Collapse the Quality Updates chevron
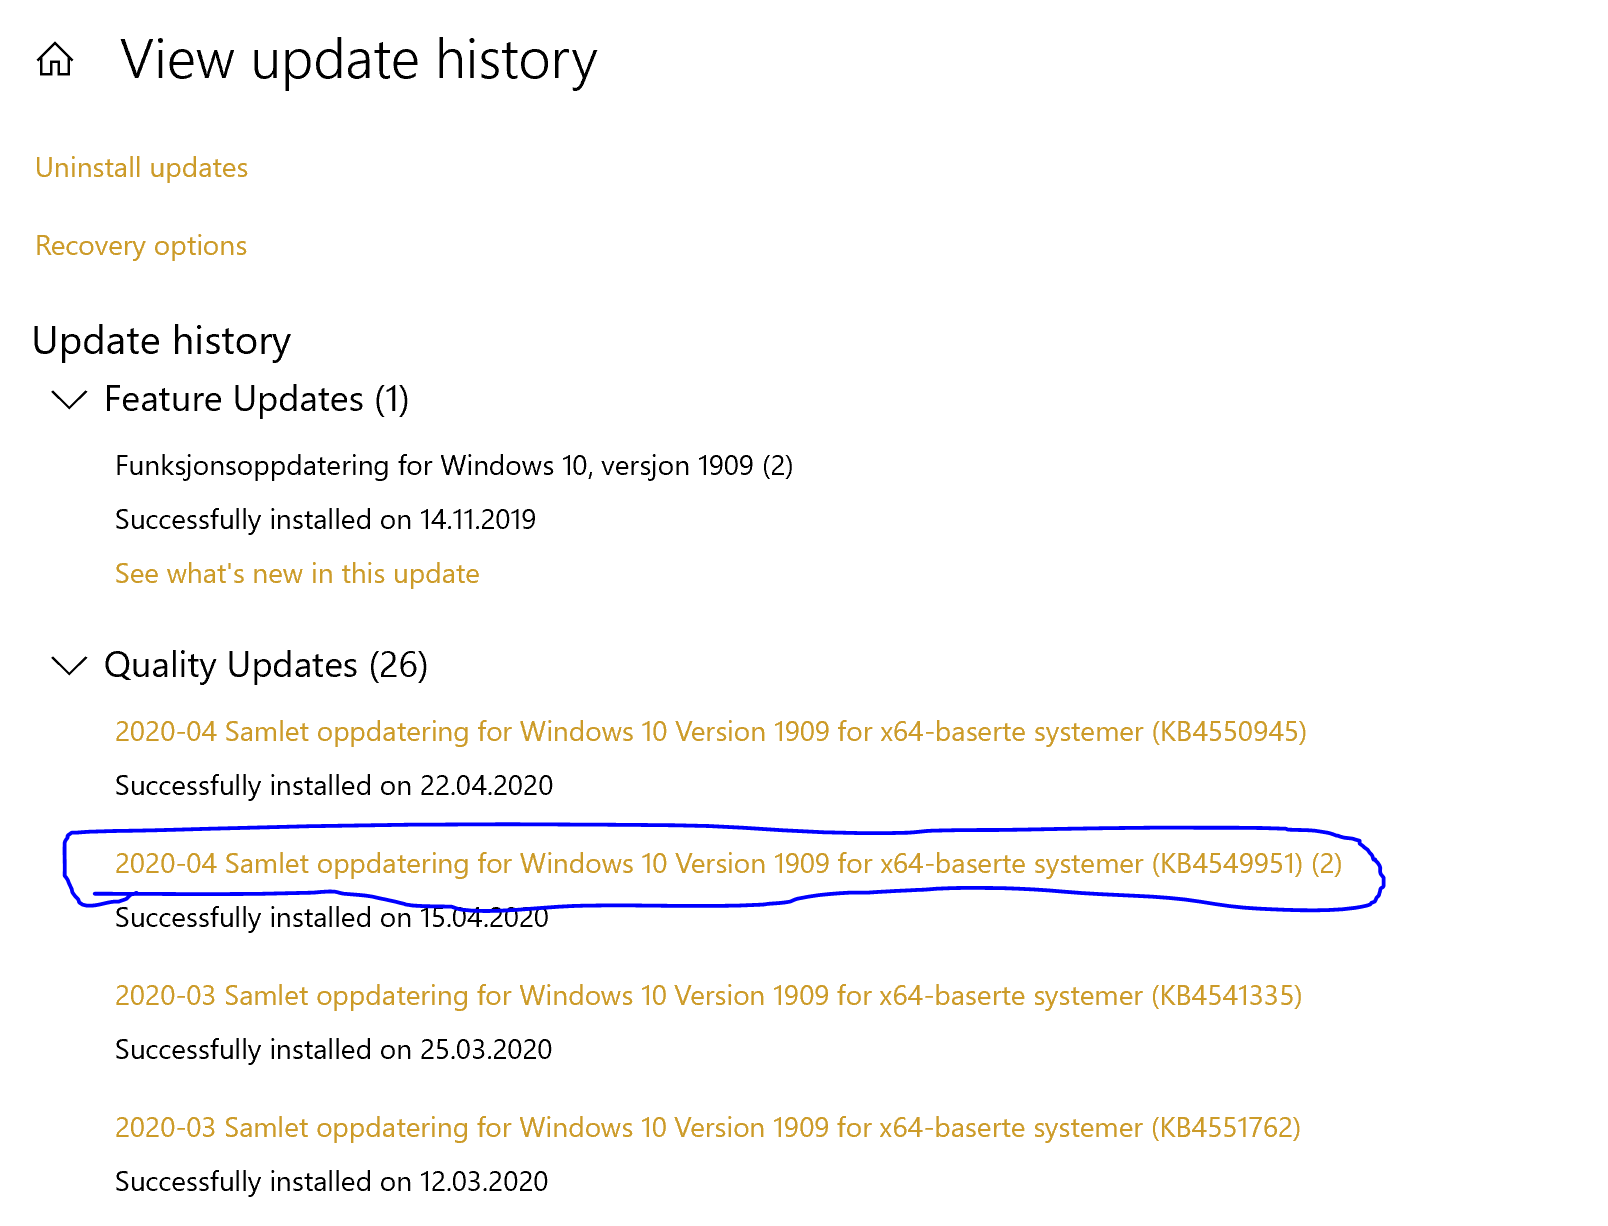 pos(69,666)
